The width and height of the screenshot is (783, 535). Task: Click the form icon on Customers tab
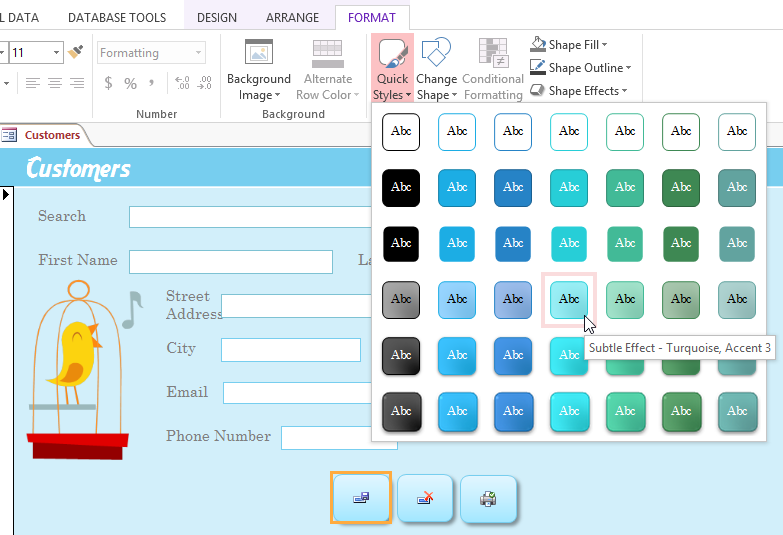point(9,135)
